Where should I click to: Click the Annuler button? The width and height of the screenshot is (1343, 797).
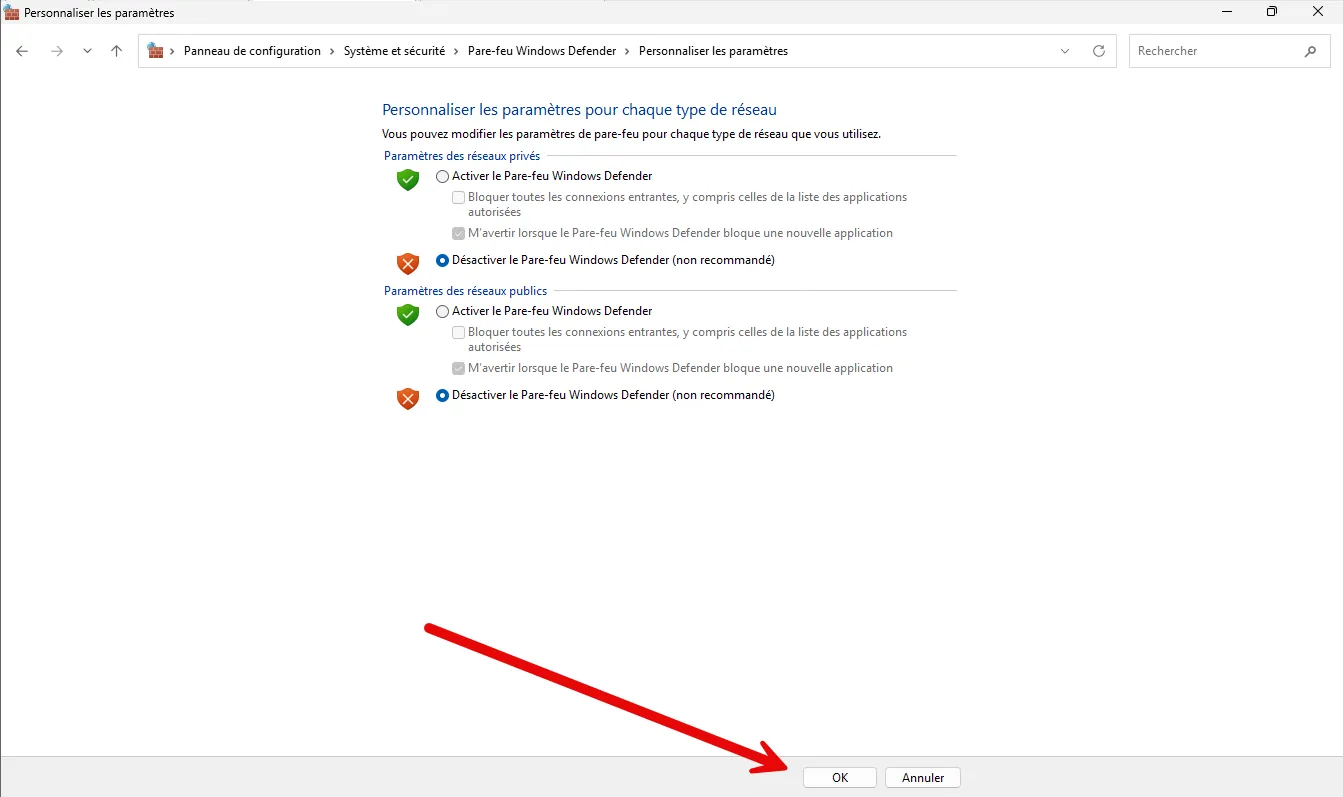pyautogui.click(x=922, y=777)
